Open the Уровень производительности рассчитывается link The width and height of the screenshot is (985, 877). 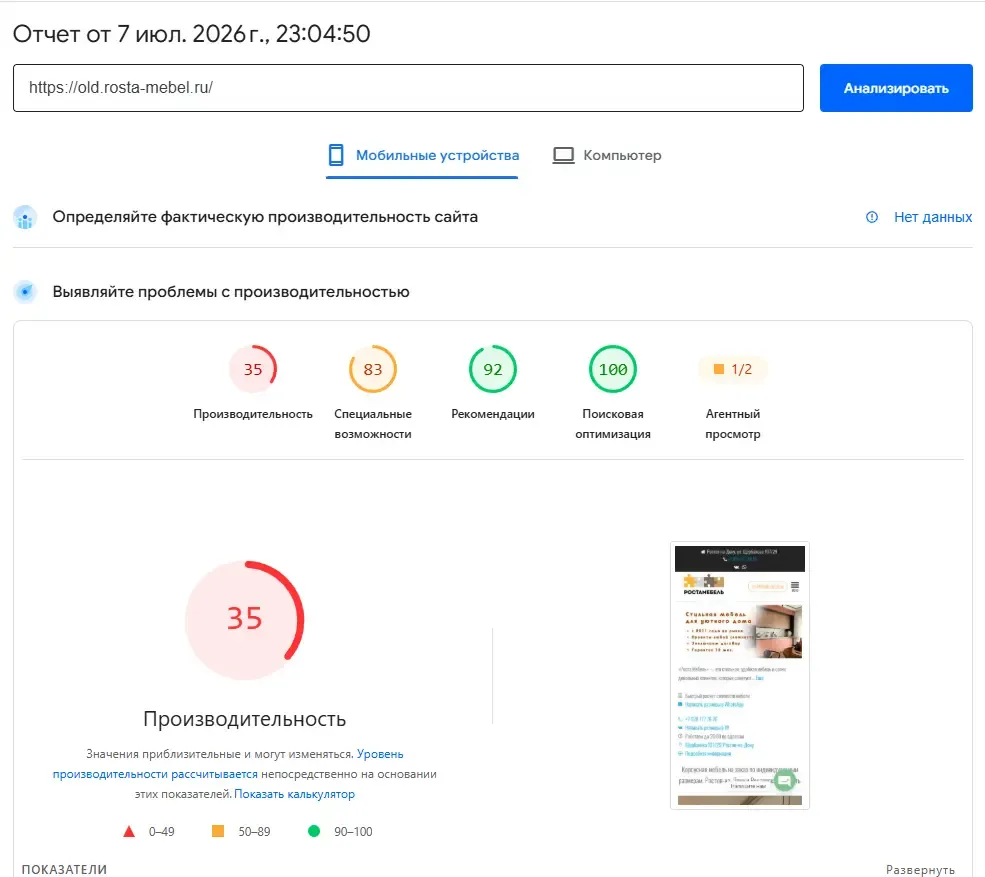[228, 764]
